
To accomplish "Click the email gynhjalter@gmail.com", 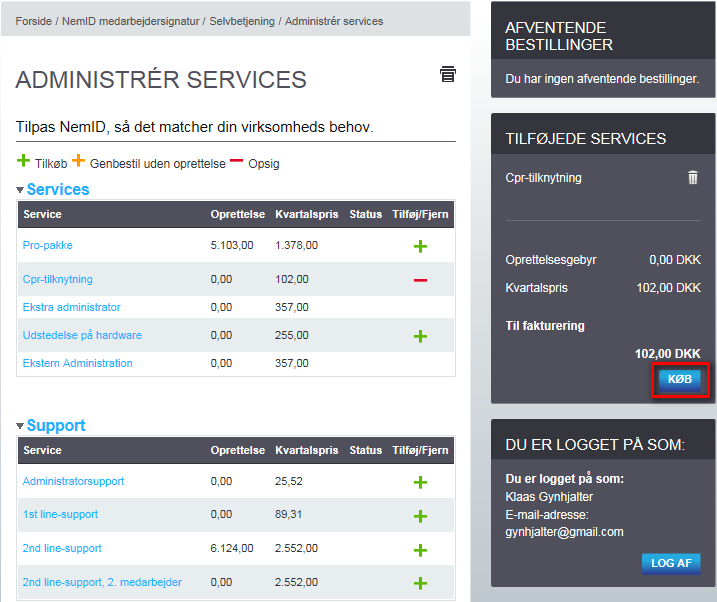I will click(564, 532).
